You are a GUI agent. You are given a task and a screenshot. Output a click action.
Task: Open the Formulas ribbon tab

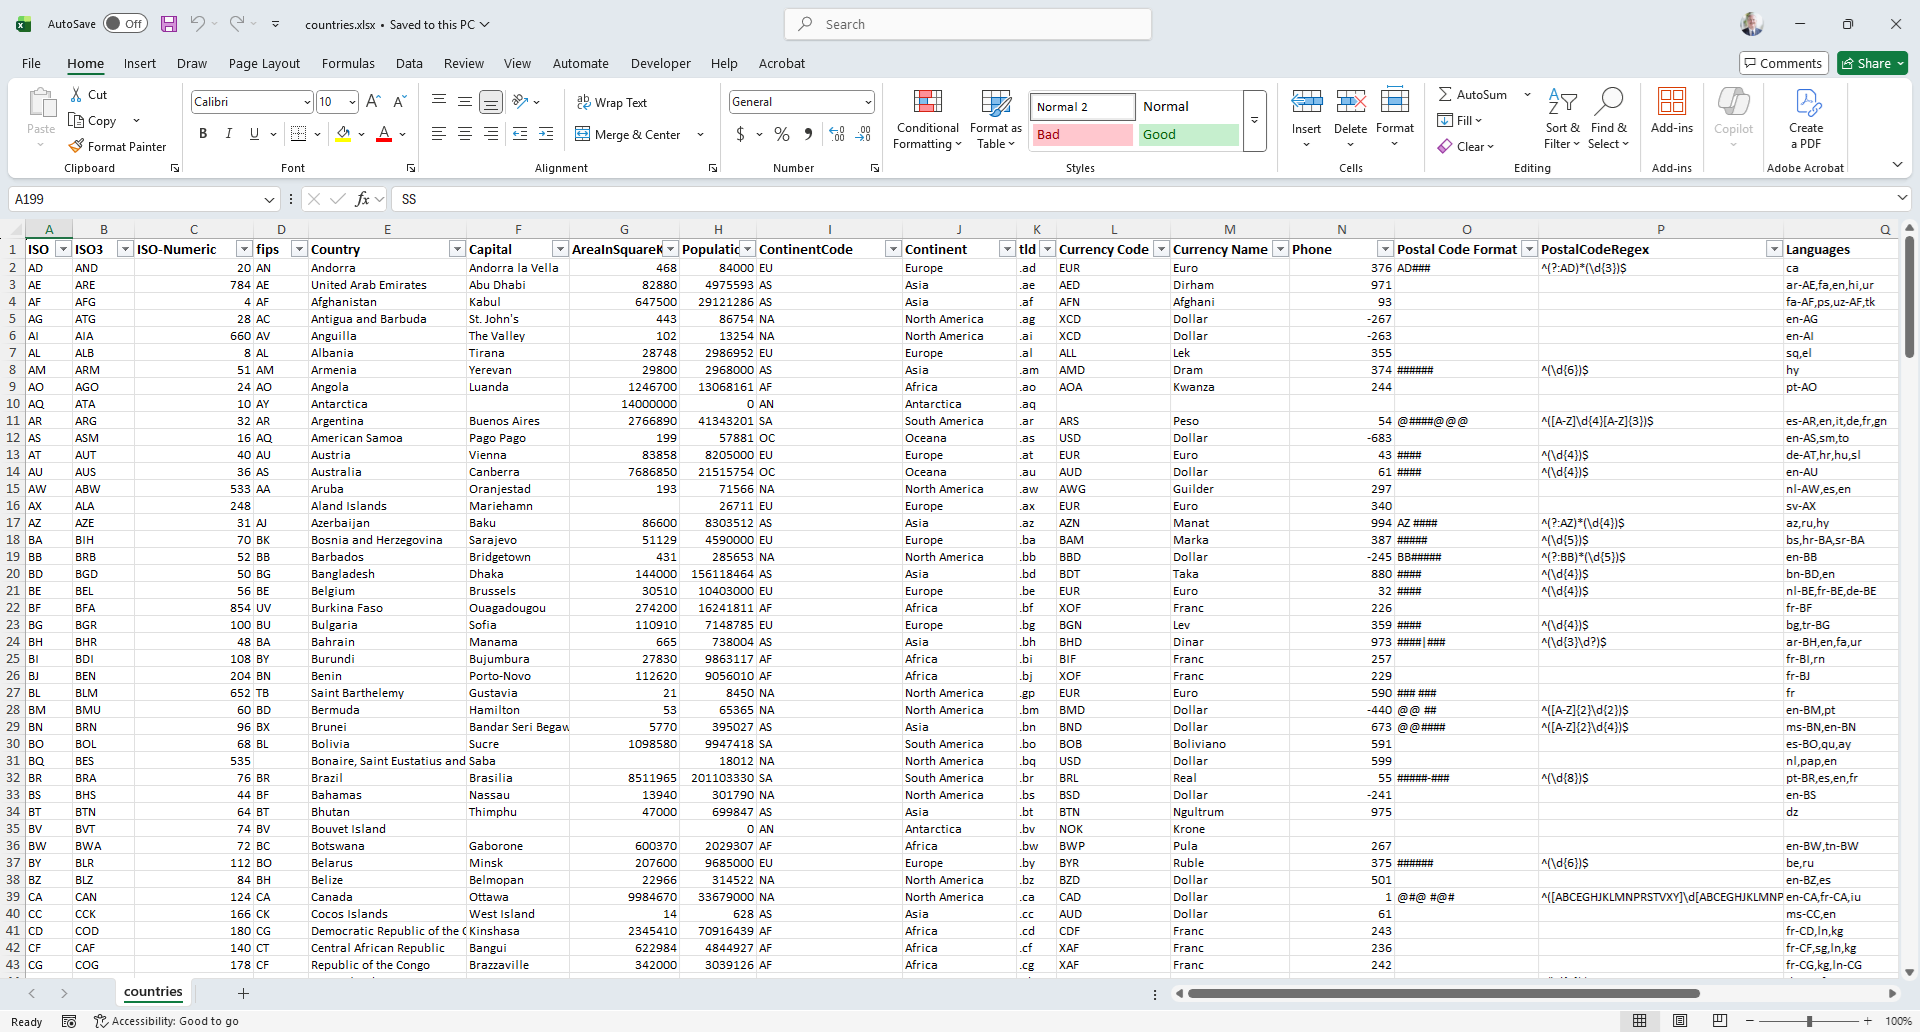(348, 63)
